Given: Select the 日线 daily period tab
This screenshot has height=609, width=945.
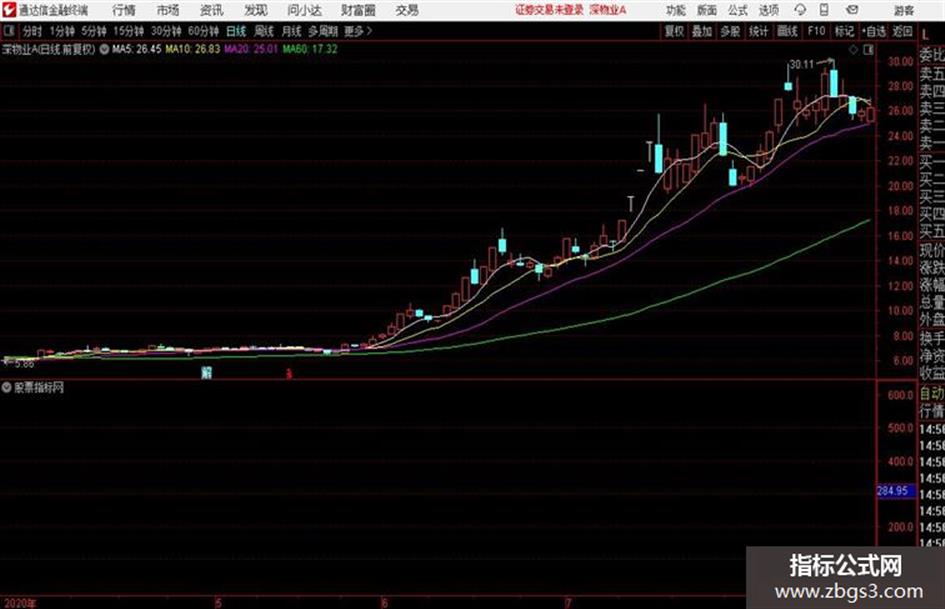Looking at the screenshot, I should (x=236, y=31).
